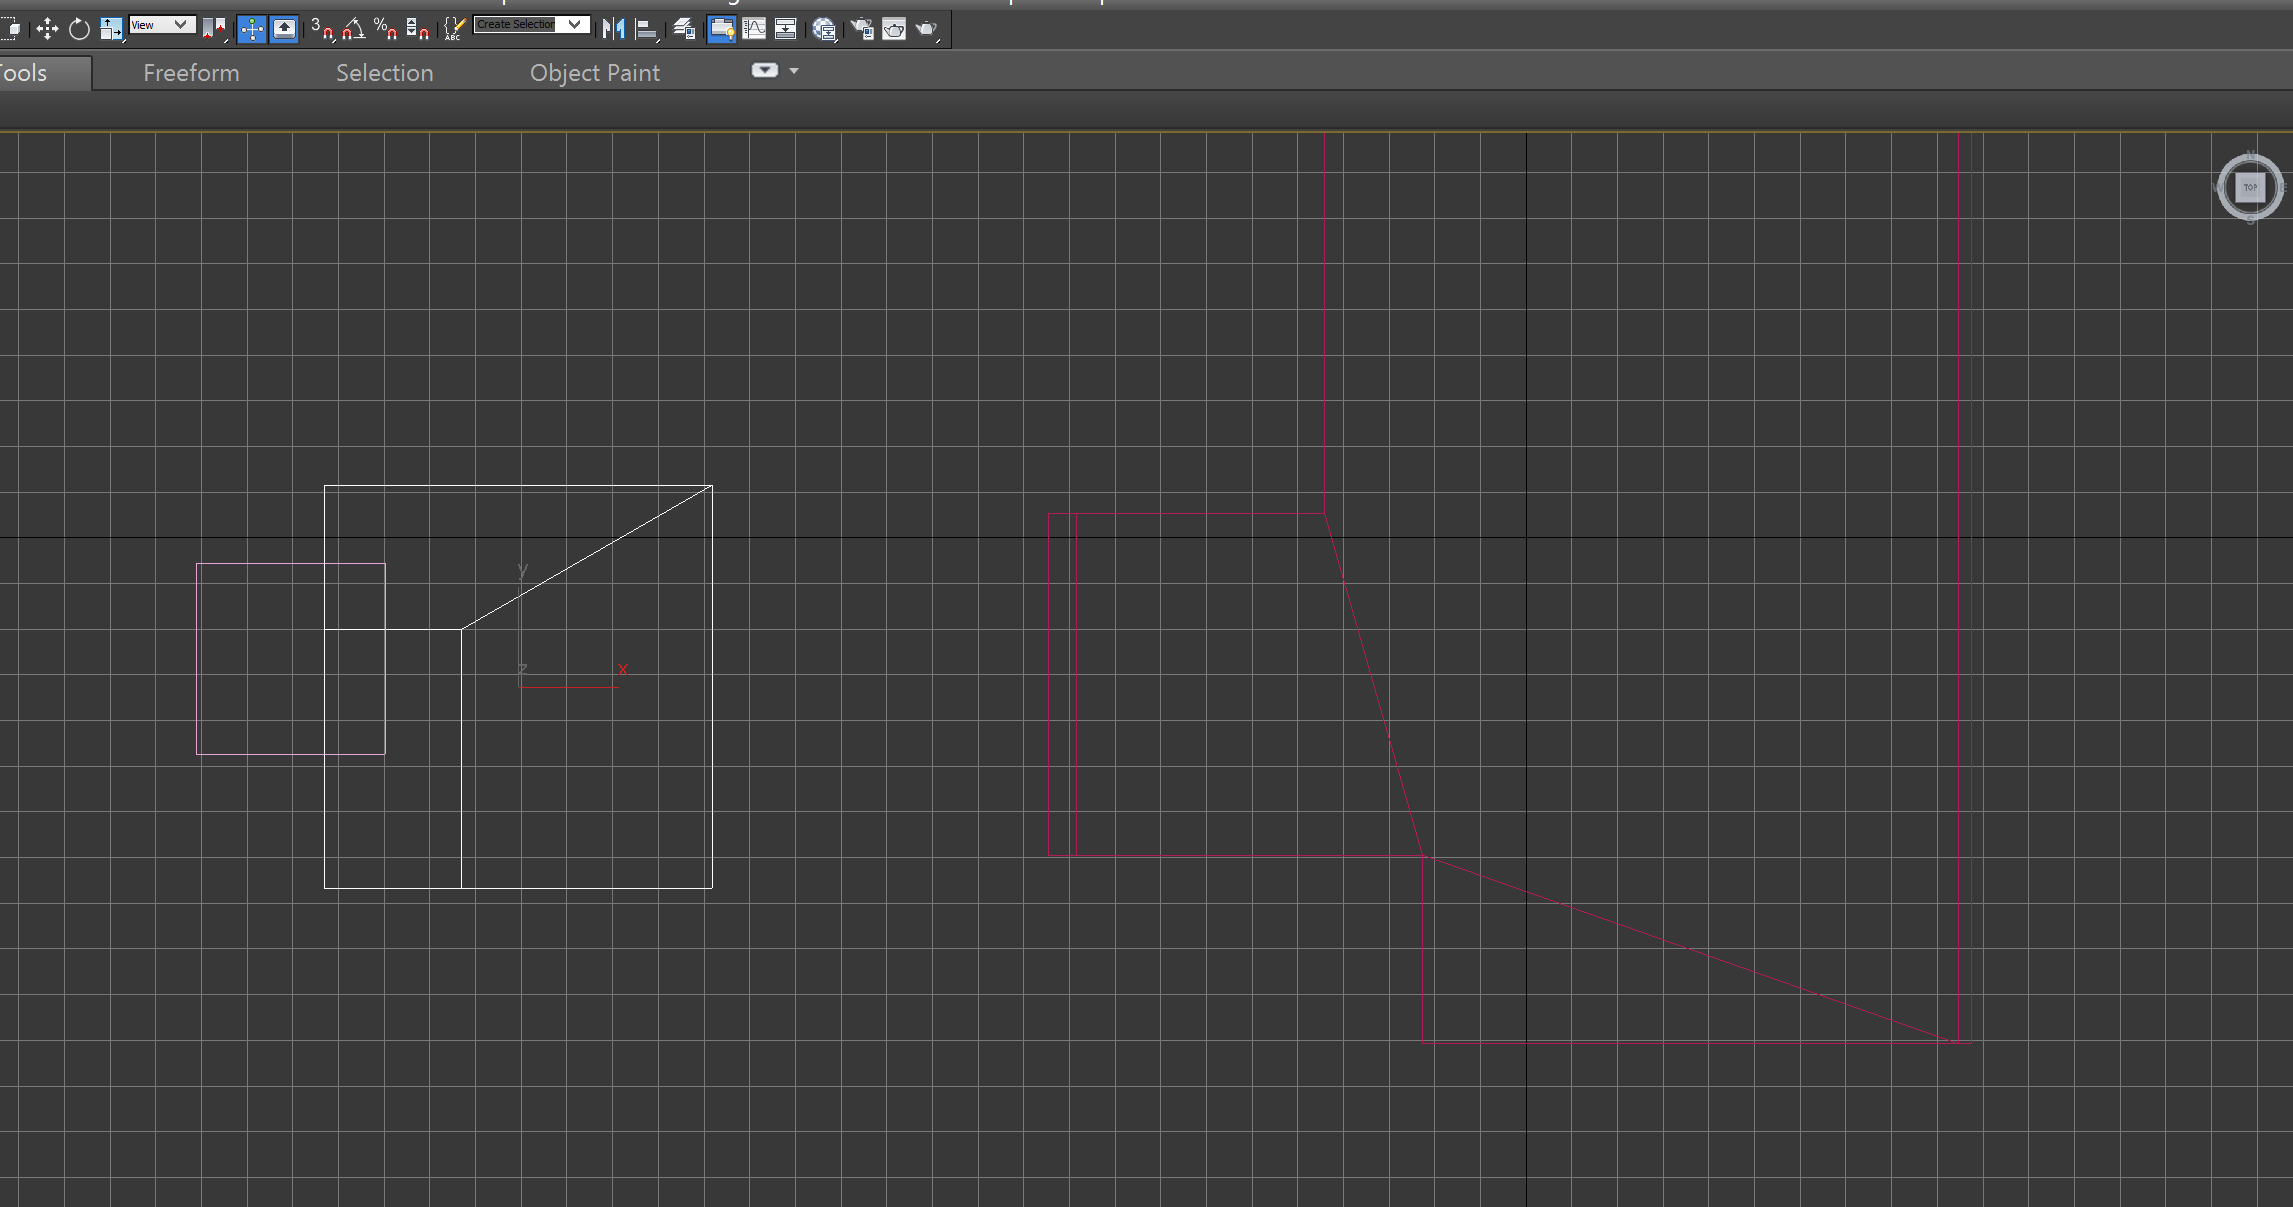
Task: Toggle the Ribbon display
Action: pyautogui.click(x=722, y=29)
